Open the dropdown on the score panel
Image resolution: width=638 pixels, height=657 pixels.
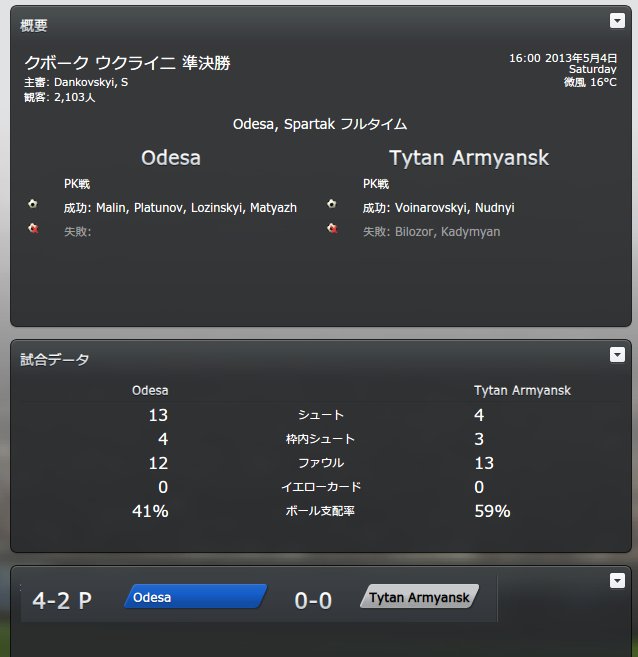[x=617, y=581]
